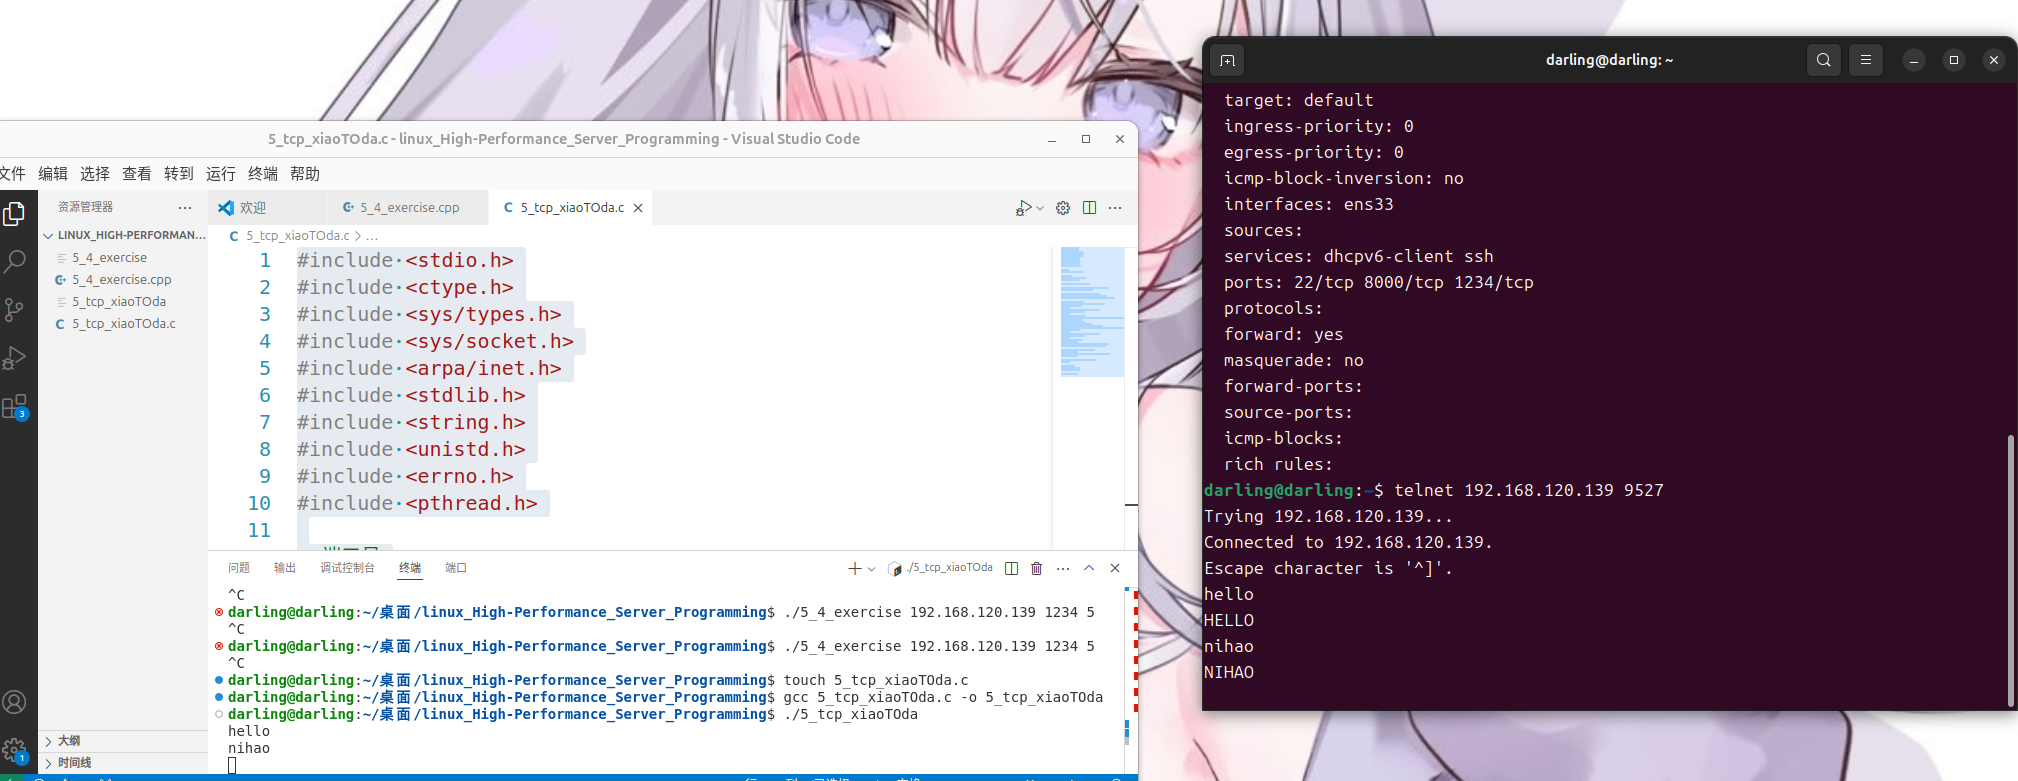This screenshot has height=781, width=2018.
Task: Switch to the 欢迎 tab
Action: click(x=266, y=208)
